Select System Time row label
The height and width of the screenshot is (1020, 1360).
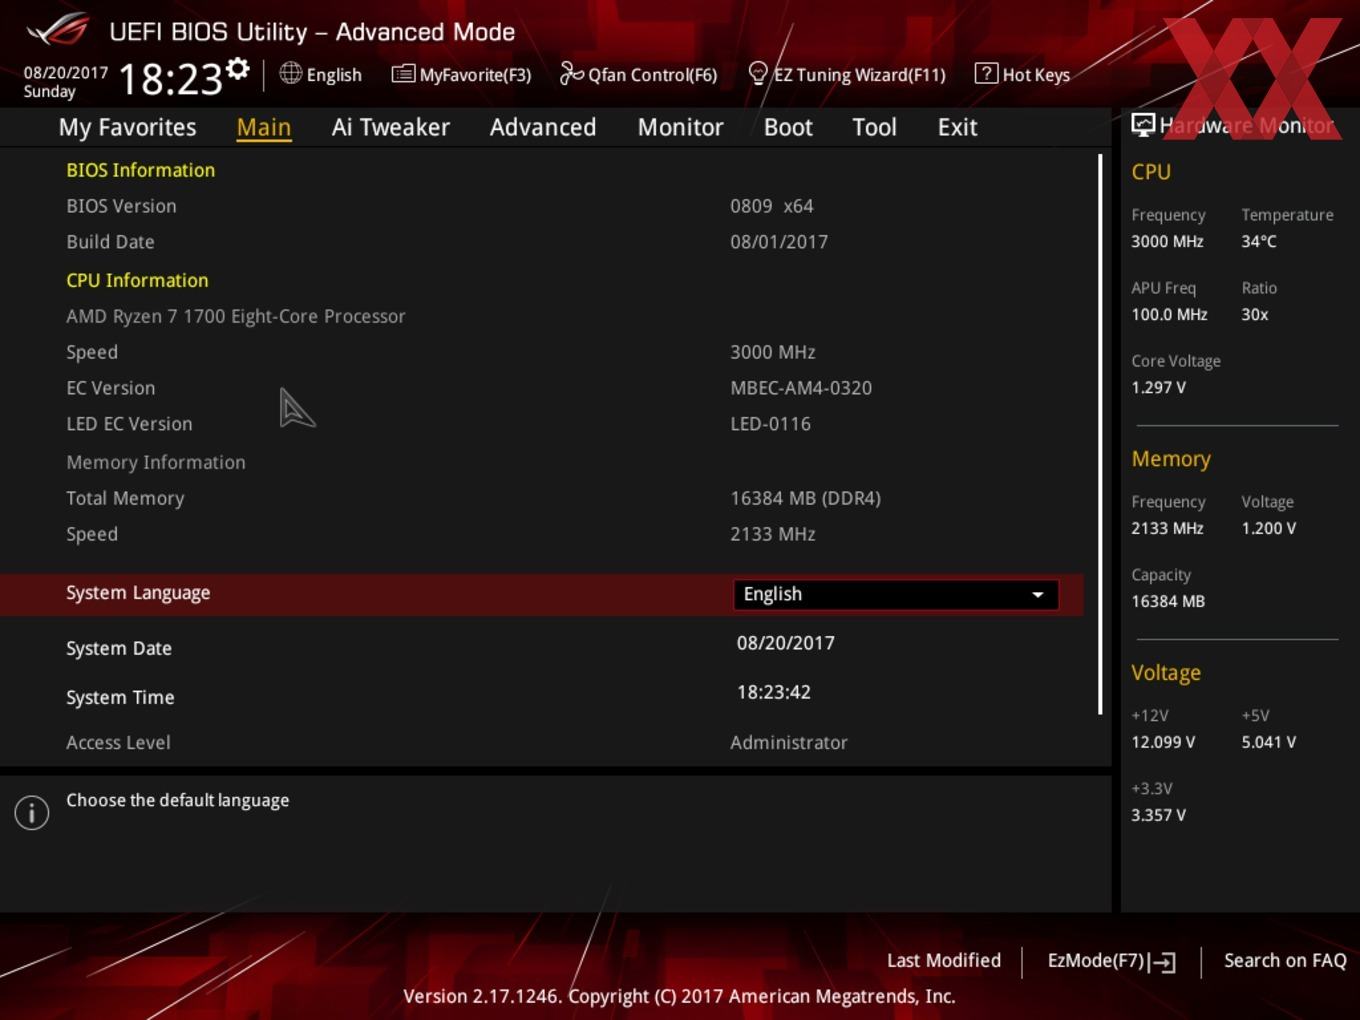point(120,697)
